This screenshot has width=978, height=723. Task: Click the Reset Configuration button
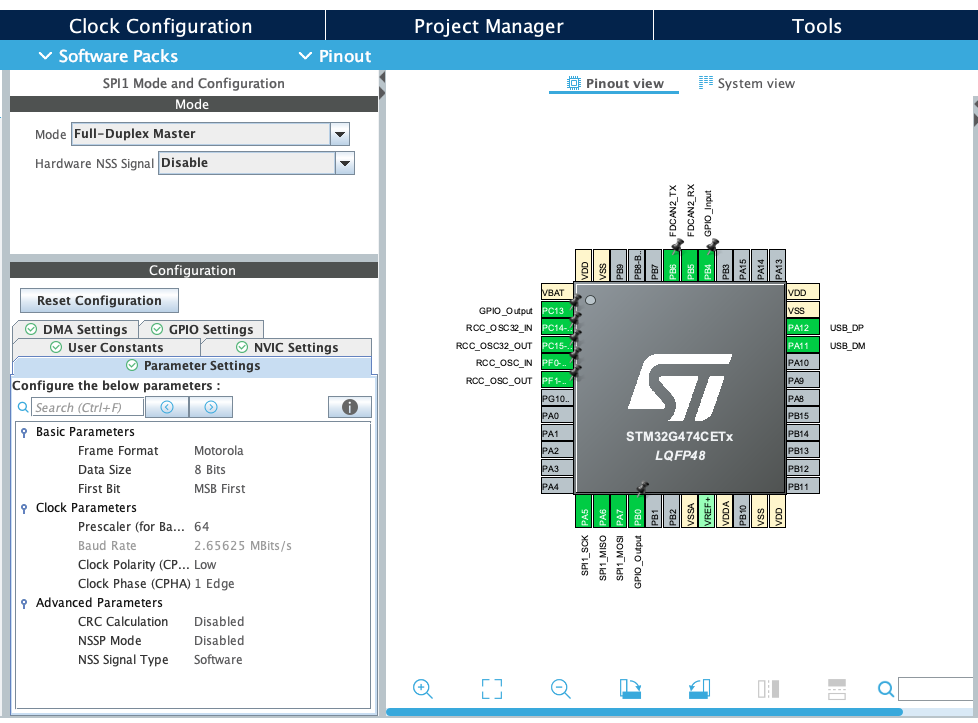click(x=99, y=300)
